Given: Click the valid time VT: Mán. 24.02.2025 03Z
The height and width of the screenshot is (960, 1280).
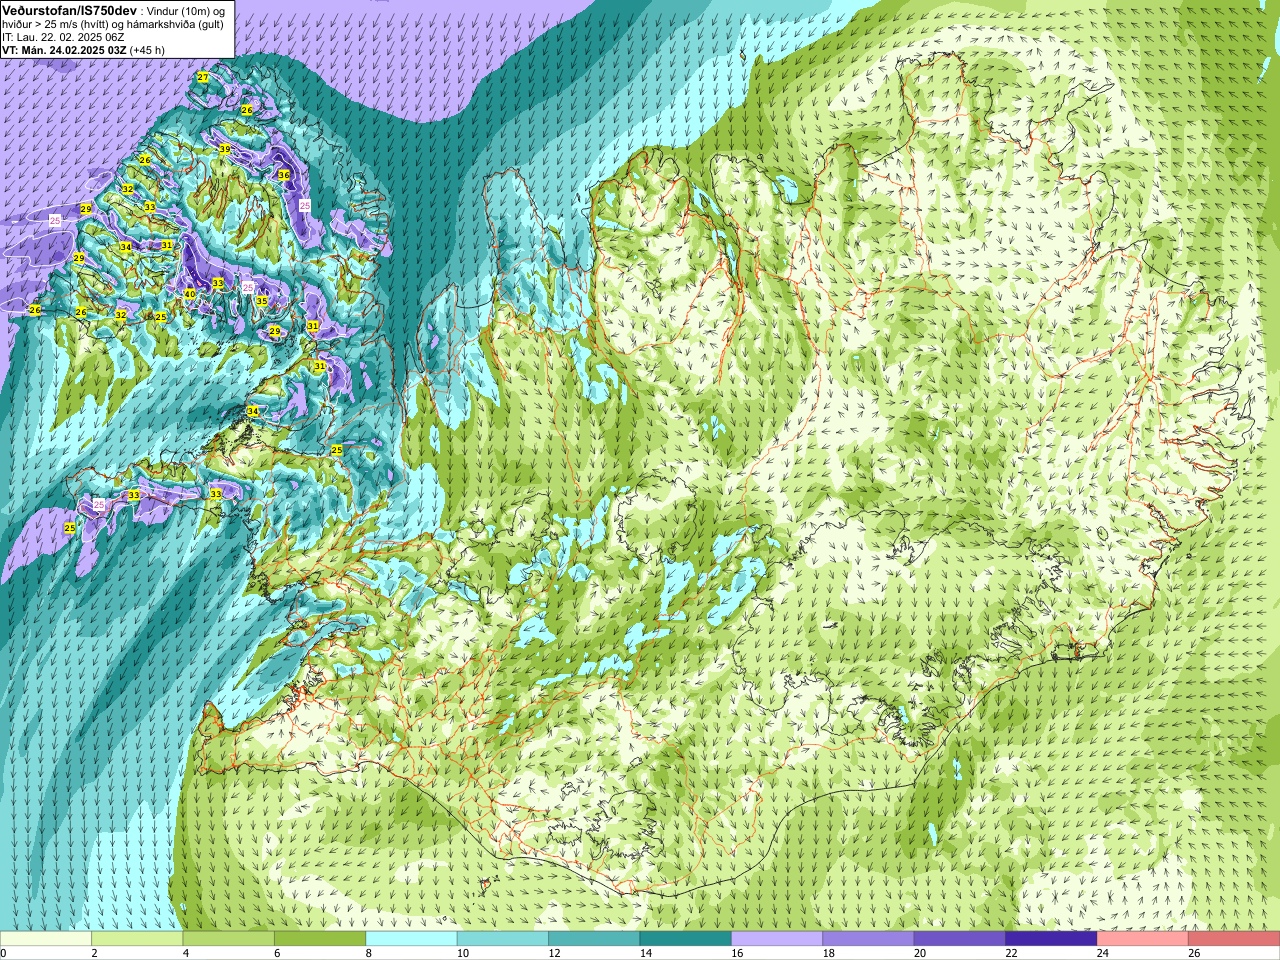Looking at the screenshot, I should pyautogui.click(x=64, y=50).
